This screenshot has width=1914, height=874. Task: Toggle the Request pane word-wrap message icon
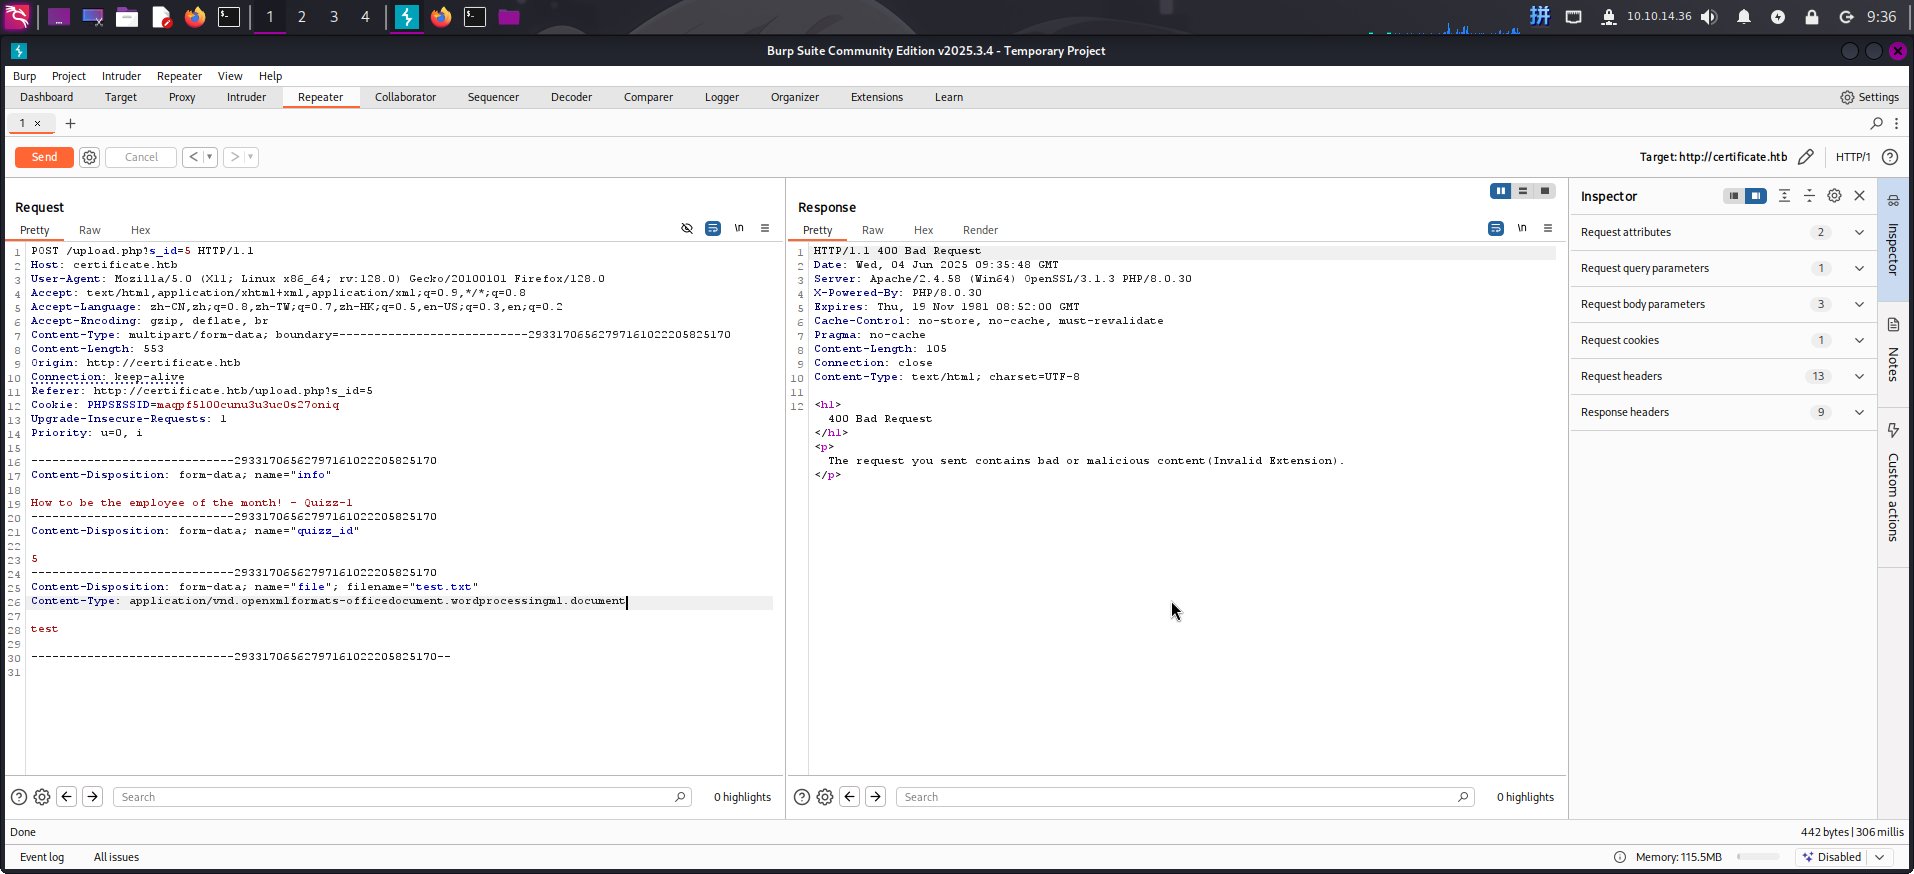pyautogui.click(x=713, y=228)
